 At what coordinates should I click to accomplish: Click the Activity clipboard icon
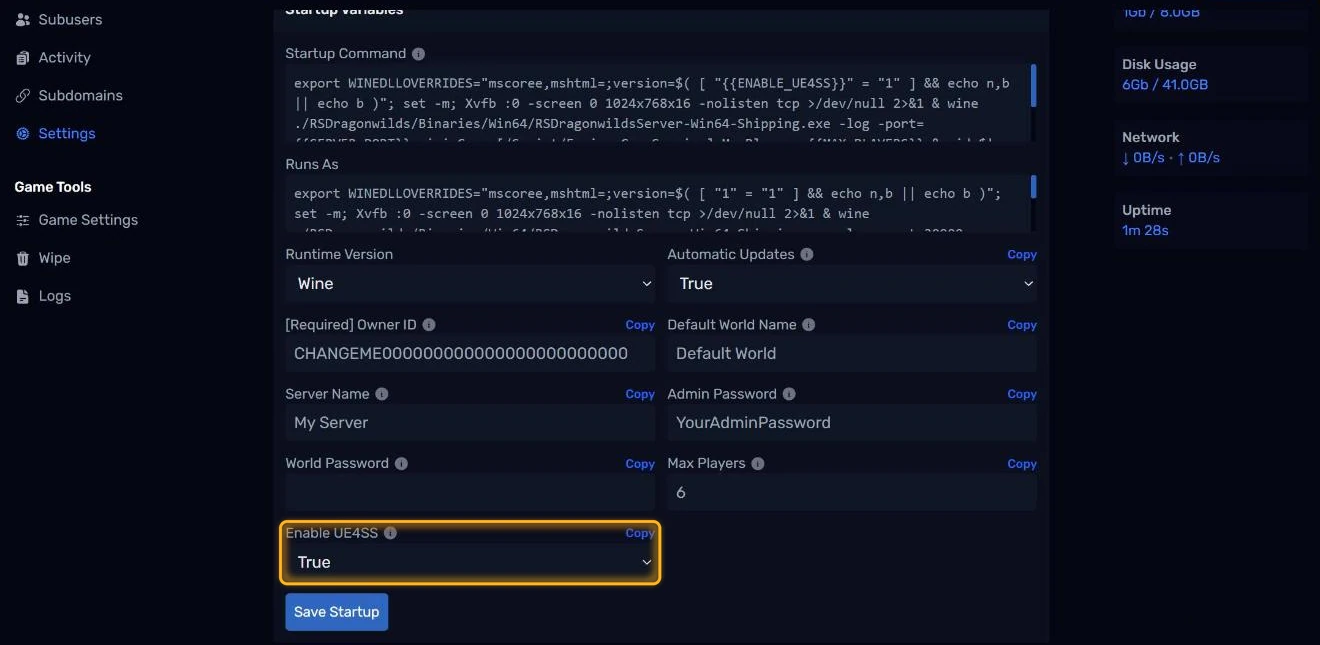point(23,58)
